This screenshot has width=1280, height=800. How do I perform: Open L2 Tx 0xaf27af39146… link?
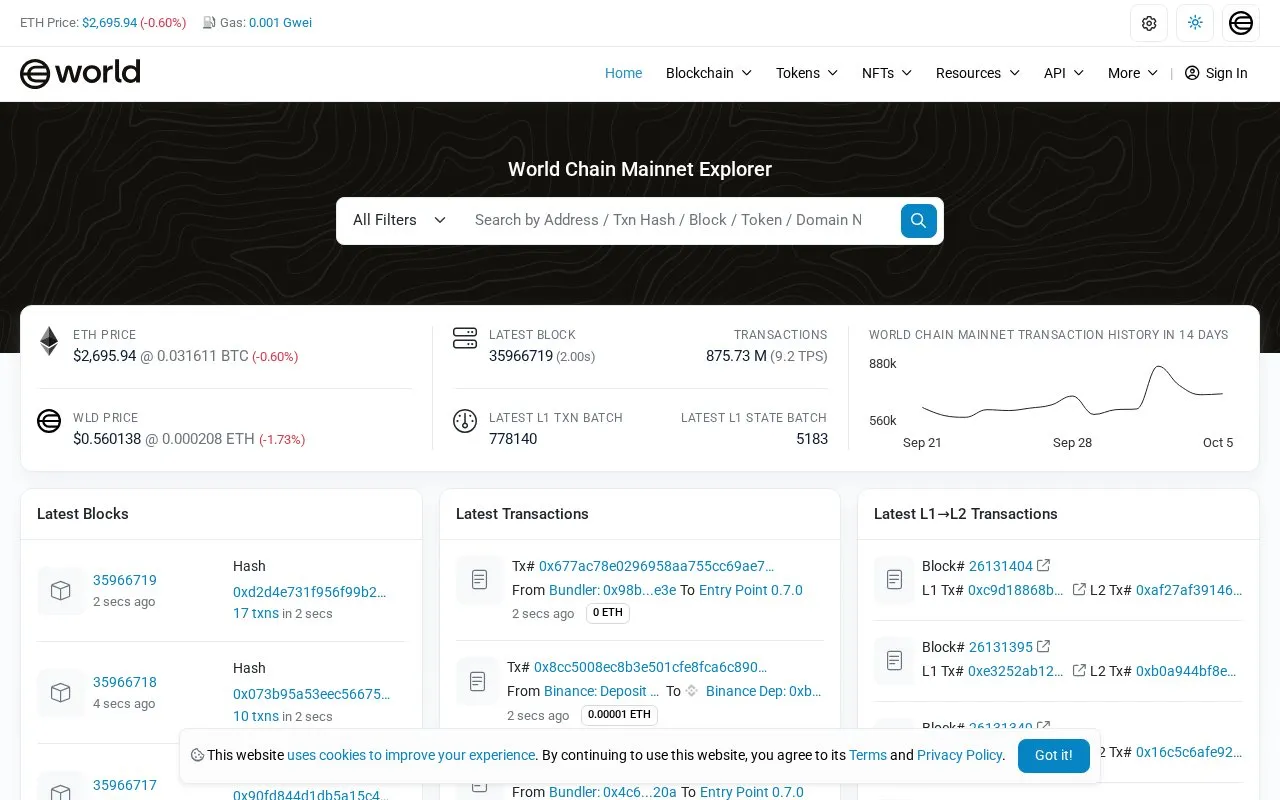pyautogui.click(x=1189, y=590)
